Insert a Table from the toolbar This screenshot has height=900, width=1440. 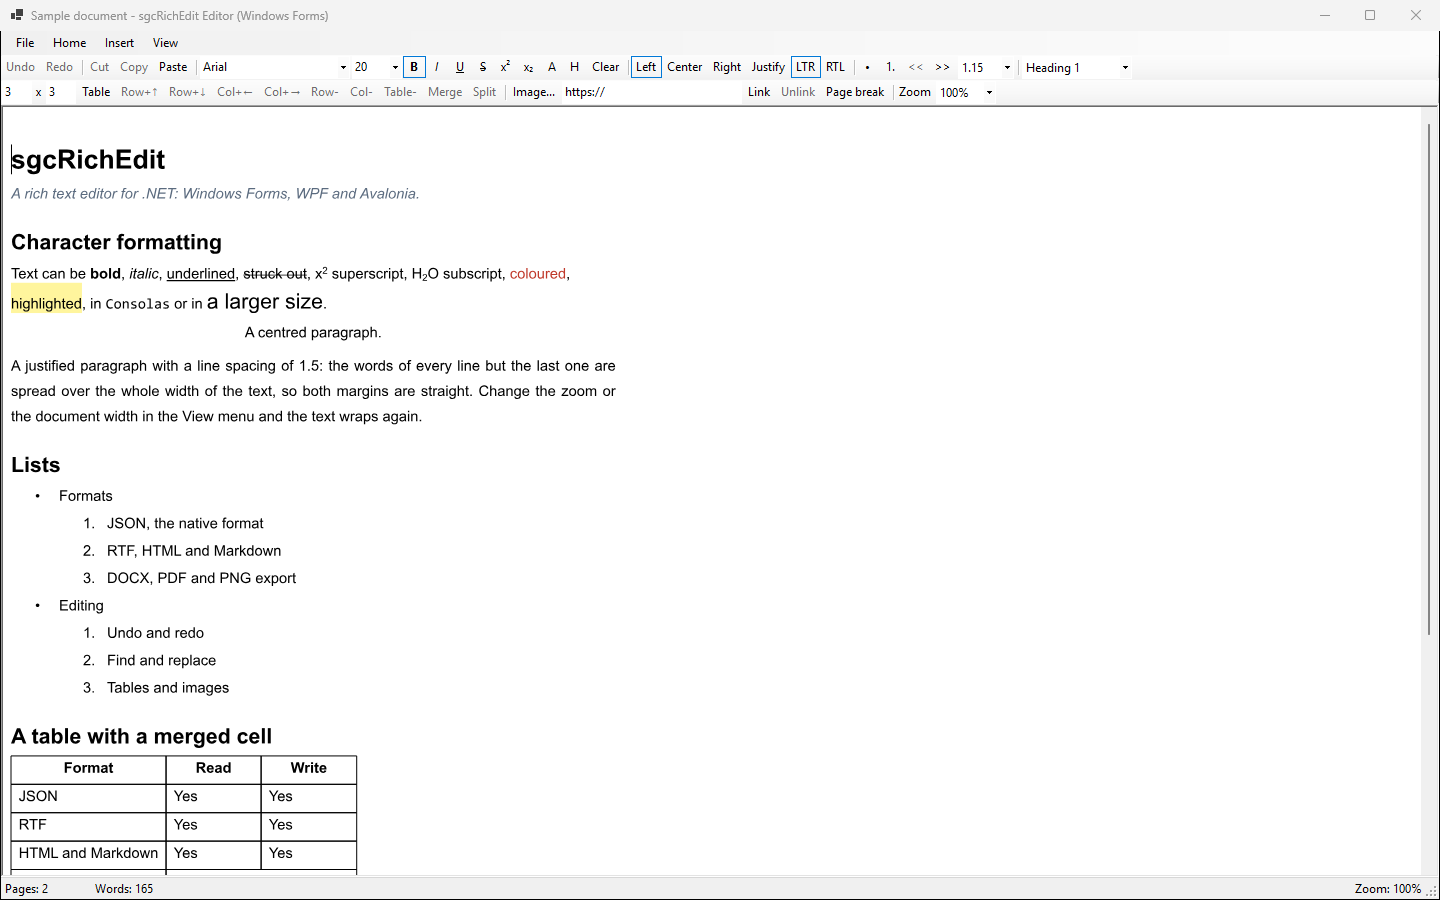coord(96,92)
